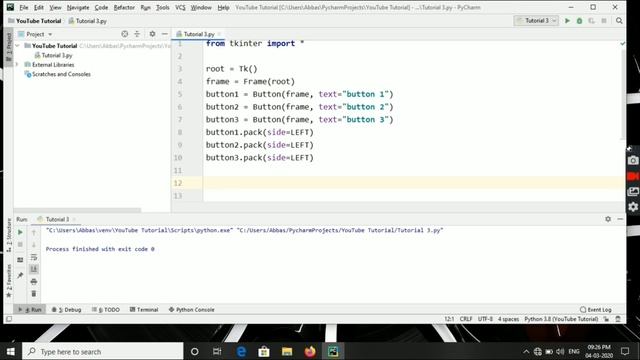Open Tutorial 3 run configuration dropdown

point(536,21)
